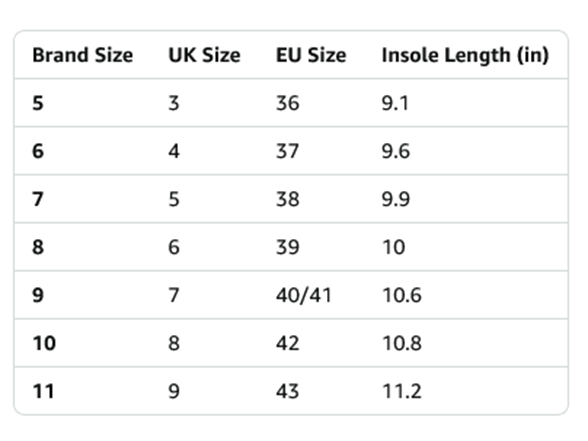Select brand size 6 row label
The image size is (588, 441).
tap(38, 151)
